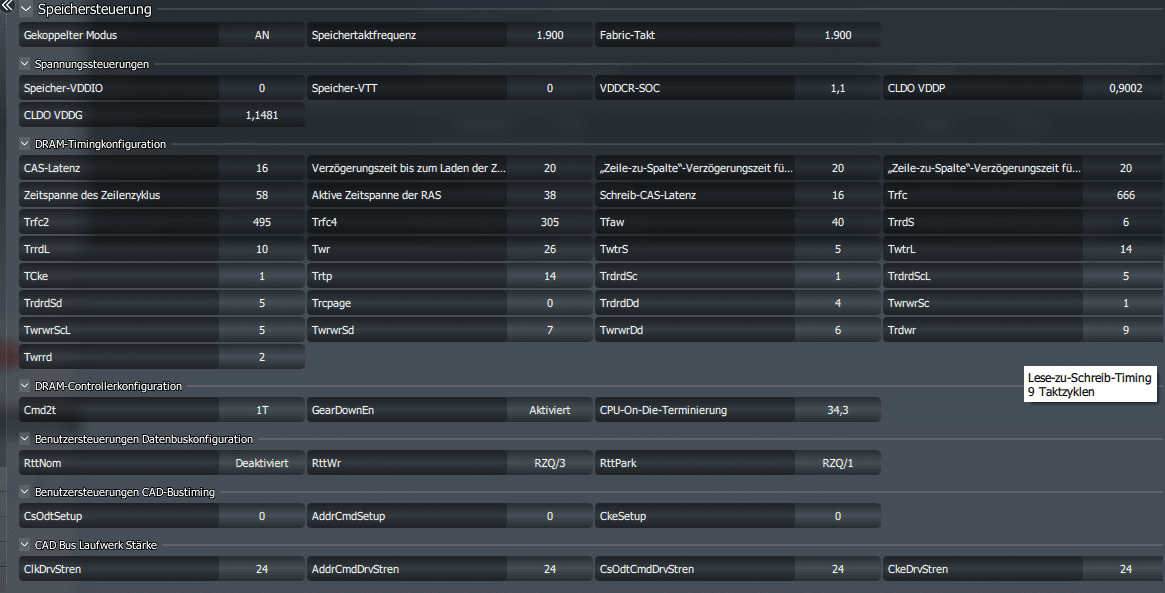Click the ClkDrvStren value 24
The height and width of the screenshot is (593, 1165).
click(x=262, y=569)
